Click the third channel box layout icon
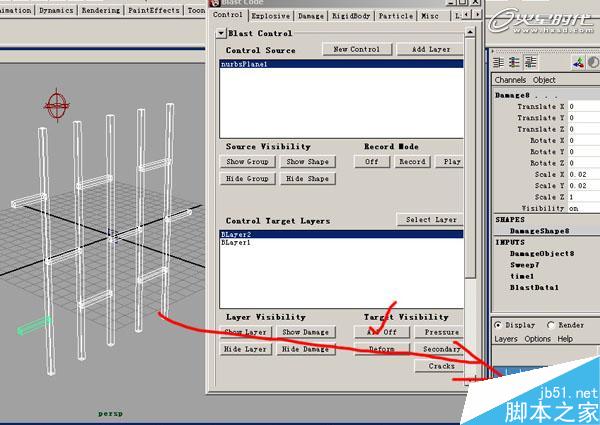 (530, 62)
